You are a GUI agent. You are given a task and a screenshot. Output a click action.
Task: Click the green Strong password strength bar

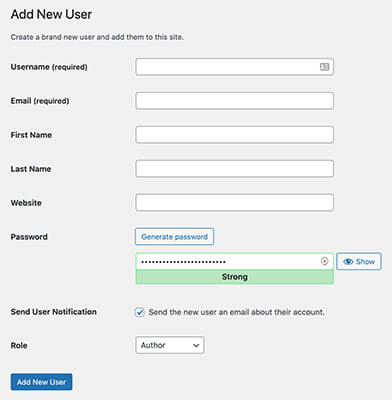click(x=234, y=277)
